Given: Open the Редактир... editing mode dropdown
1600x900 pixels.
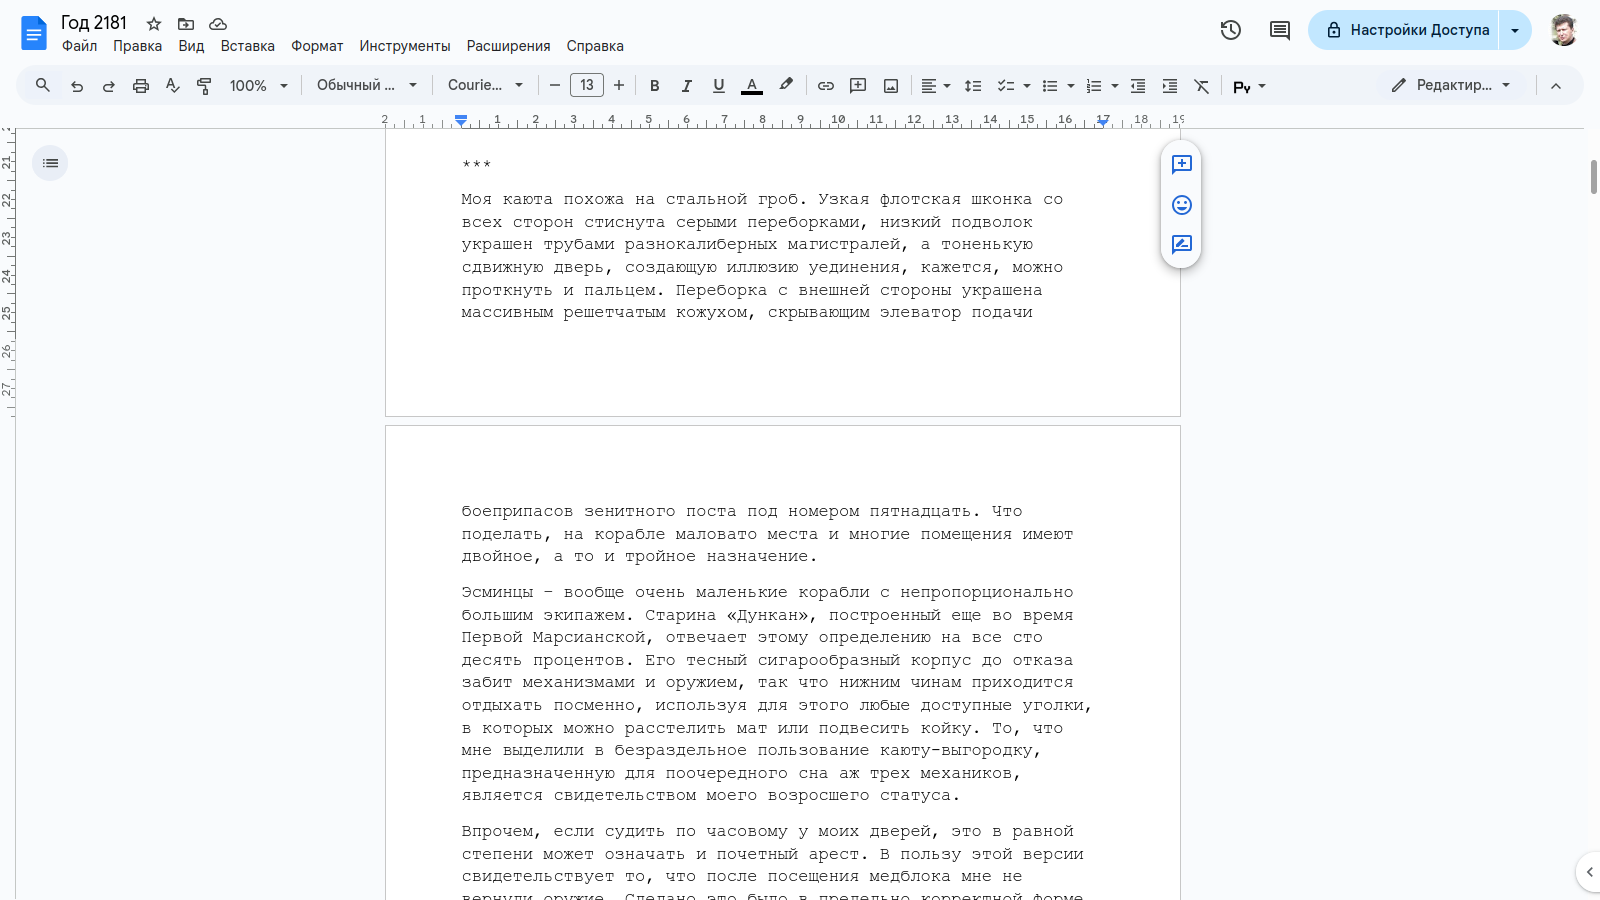Looking at the screenshot, I should [1451, 86].
